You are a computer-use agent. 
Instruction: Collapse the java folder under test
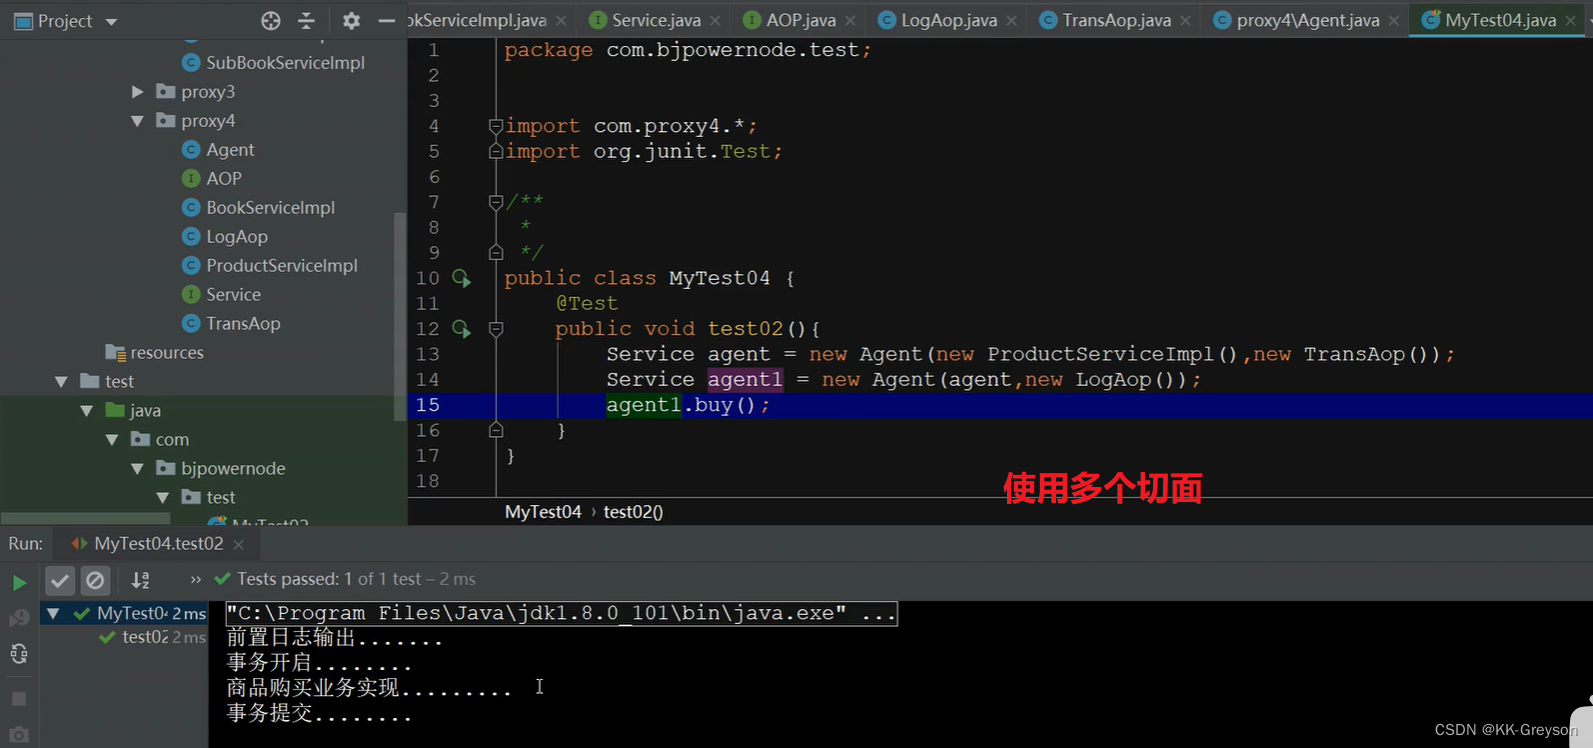pos(87,411)
